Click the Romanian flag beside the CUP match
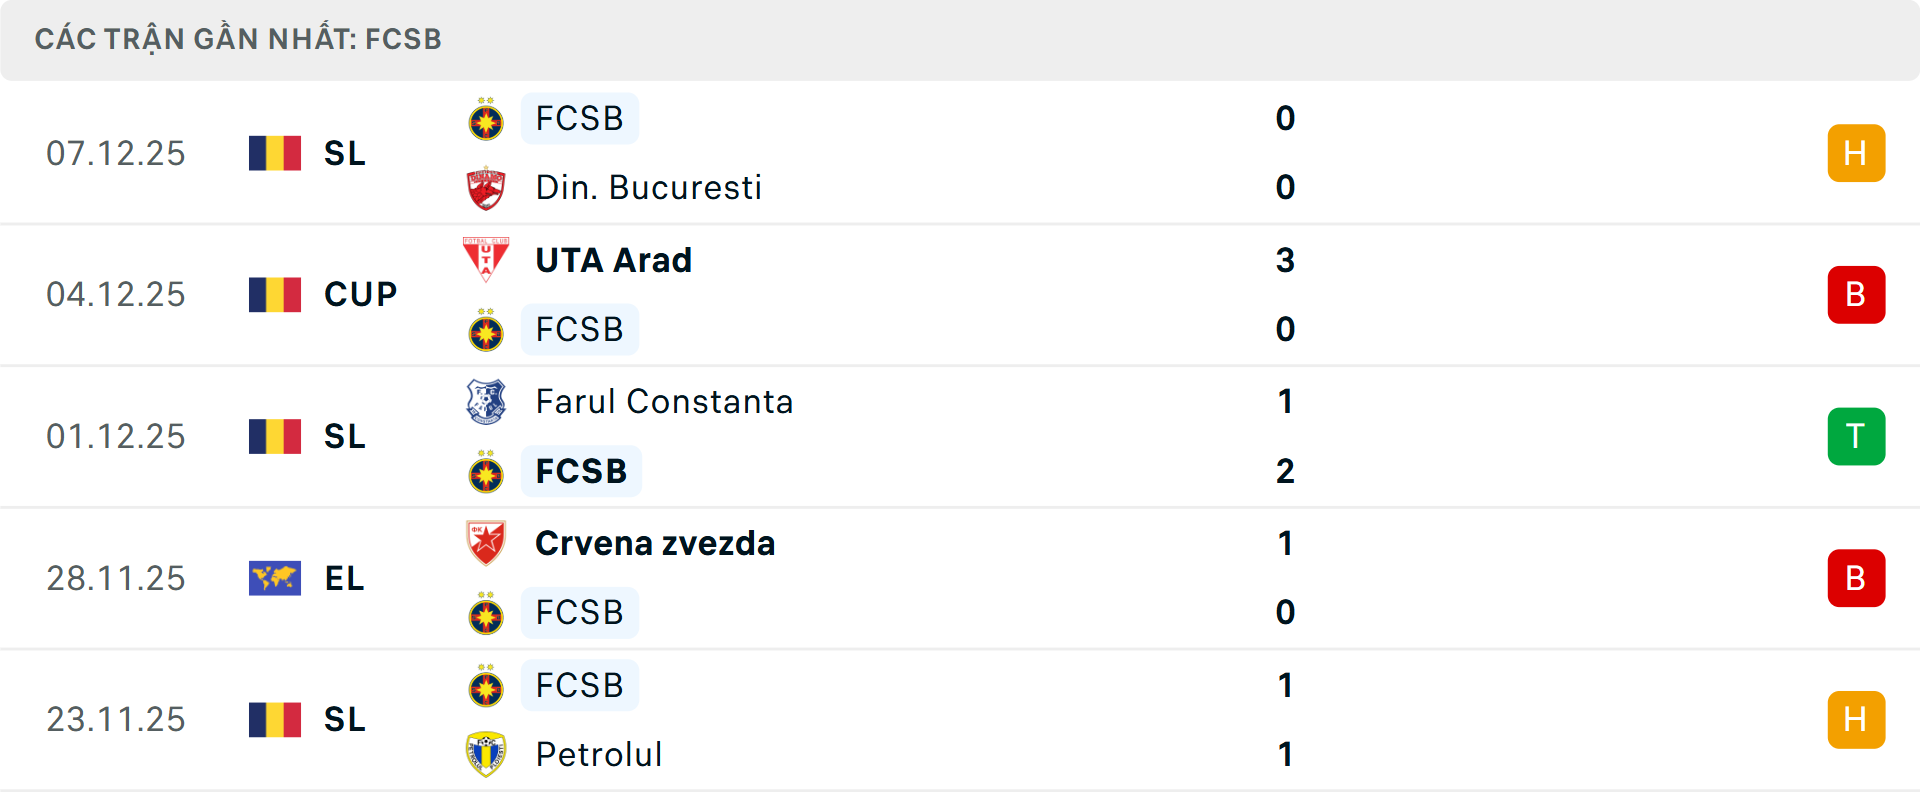This screenshot has height=792, width=1920. pos(274,294)
